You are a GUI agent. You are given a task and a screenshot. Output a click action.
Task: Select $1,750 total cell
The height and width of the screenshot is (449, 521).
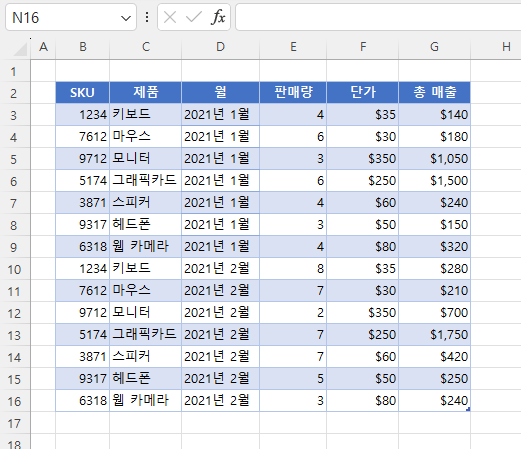click(x=434, y=335)
